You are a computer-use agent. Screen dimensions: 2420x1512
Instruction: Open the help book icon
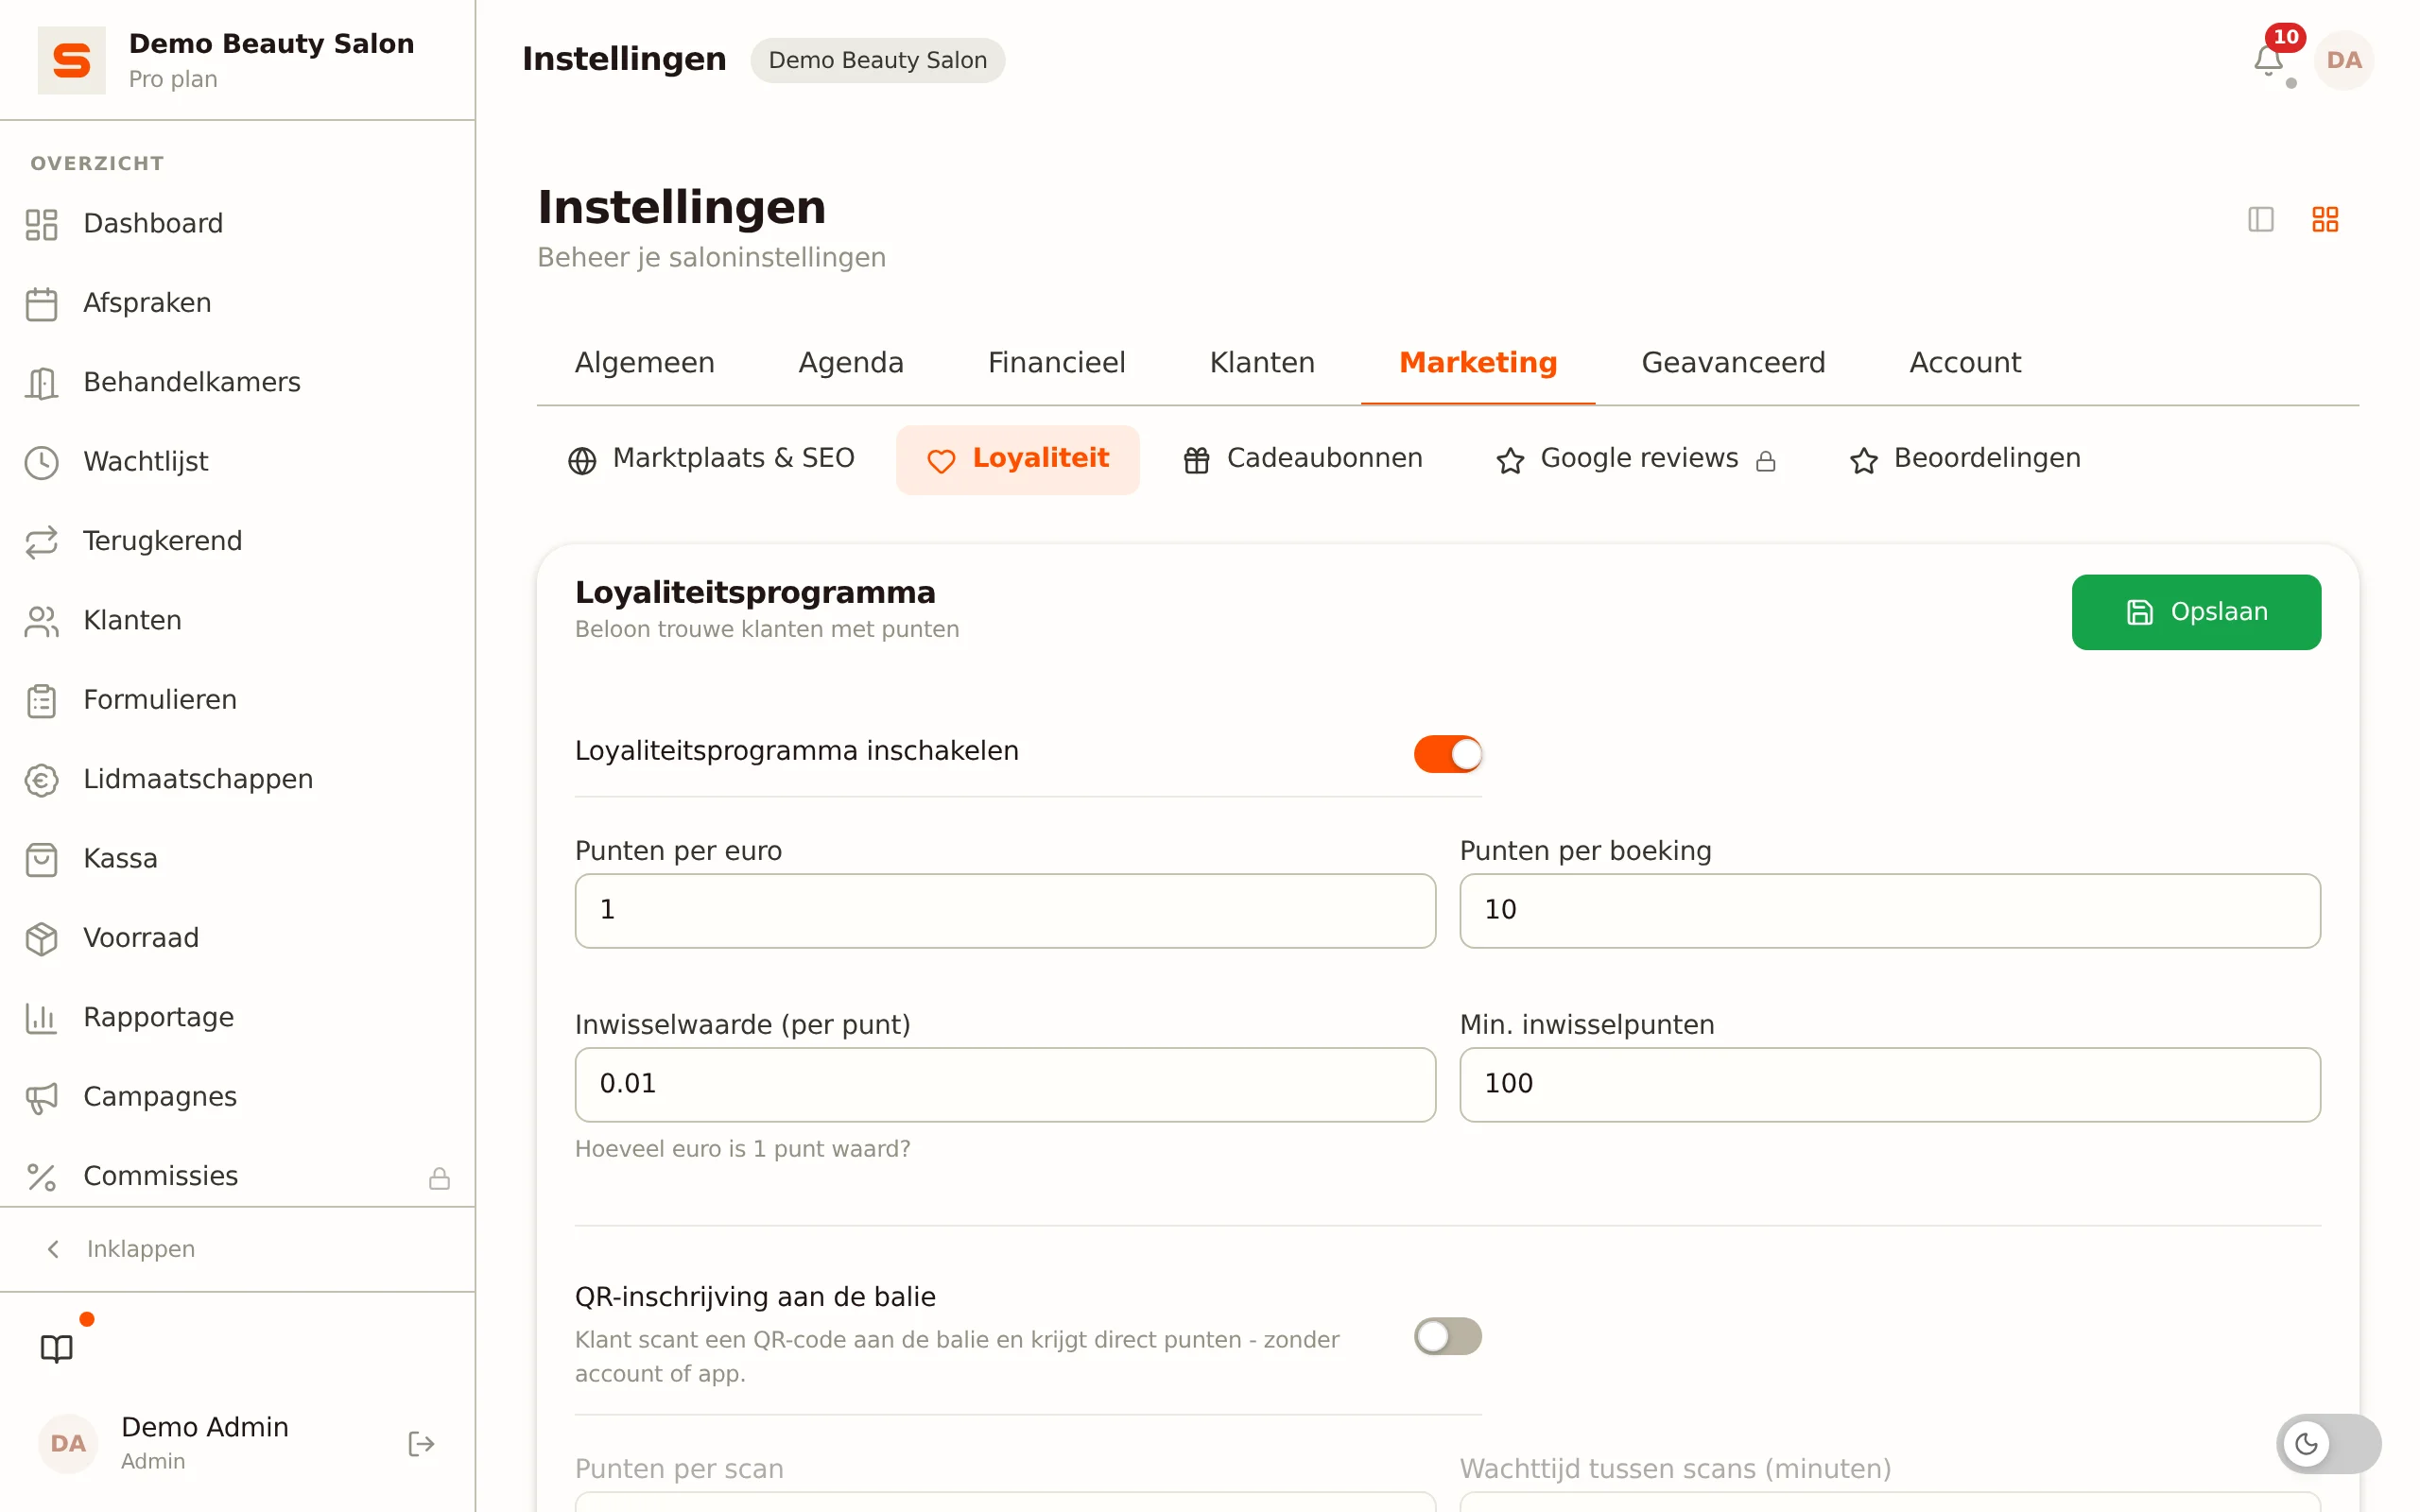click(x=57, y=1349)
